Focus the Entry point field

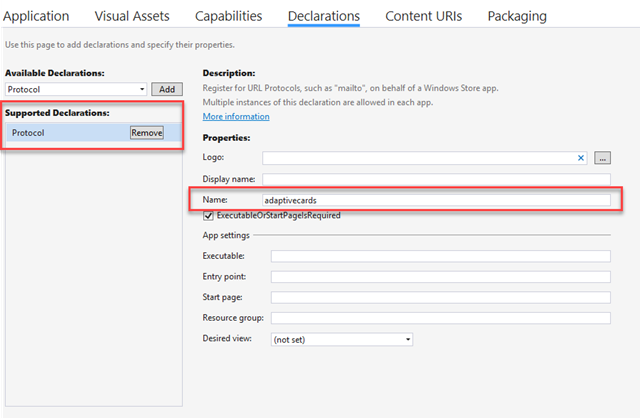pyautogui.click(x=440, y=276)
